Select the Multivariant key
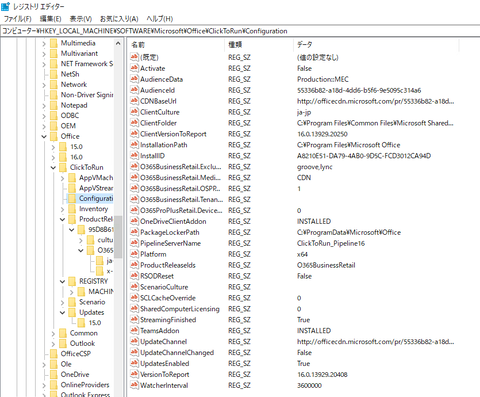Screen dimensions: 480x397 point(79,53)
